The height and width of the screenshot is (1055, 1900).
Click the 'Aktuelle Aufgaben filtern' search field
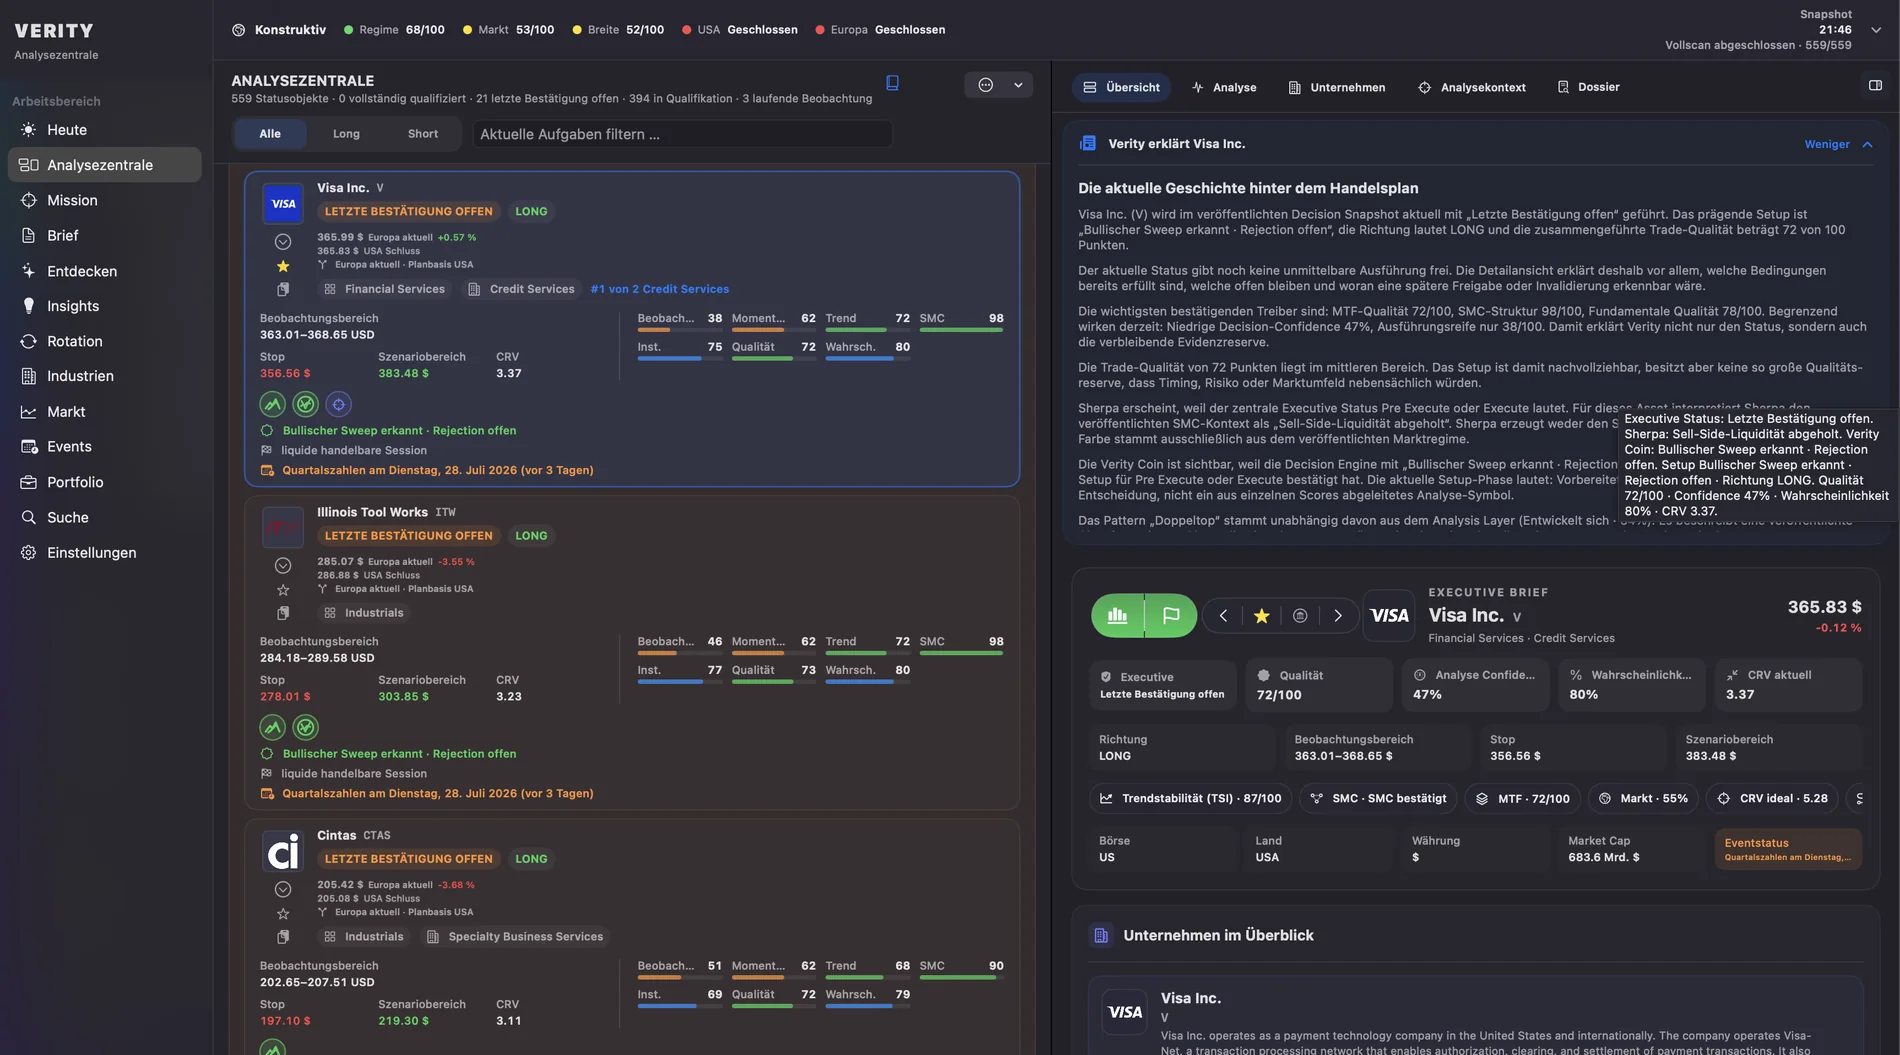[682, 134]
